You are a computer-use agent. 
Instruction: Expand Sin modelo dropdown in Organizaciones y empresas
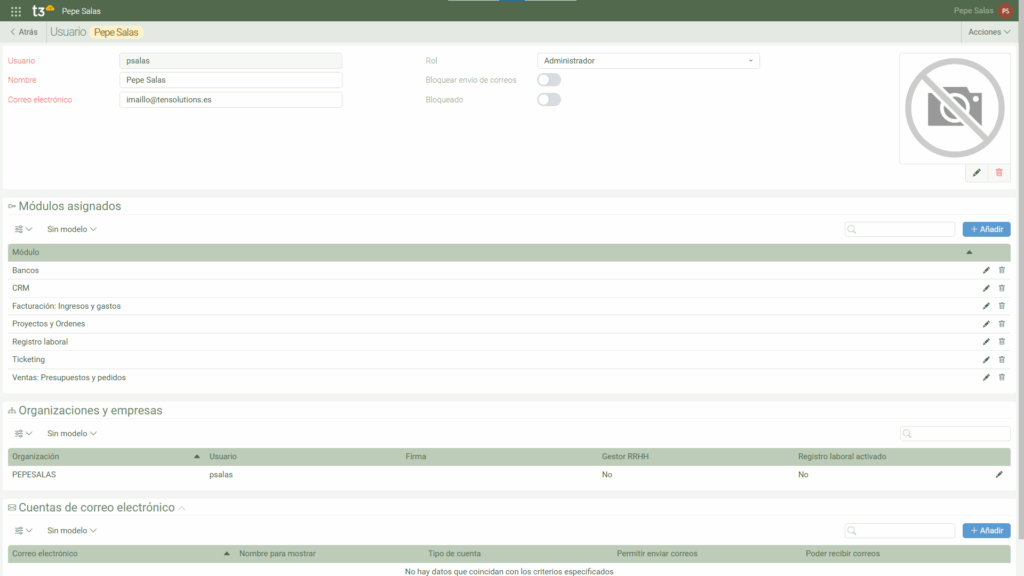(x=71, y=434)
